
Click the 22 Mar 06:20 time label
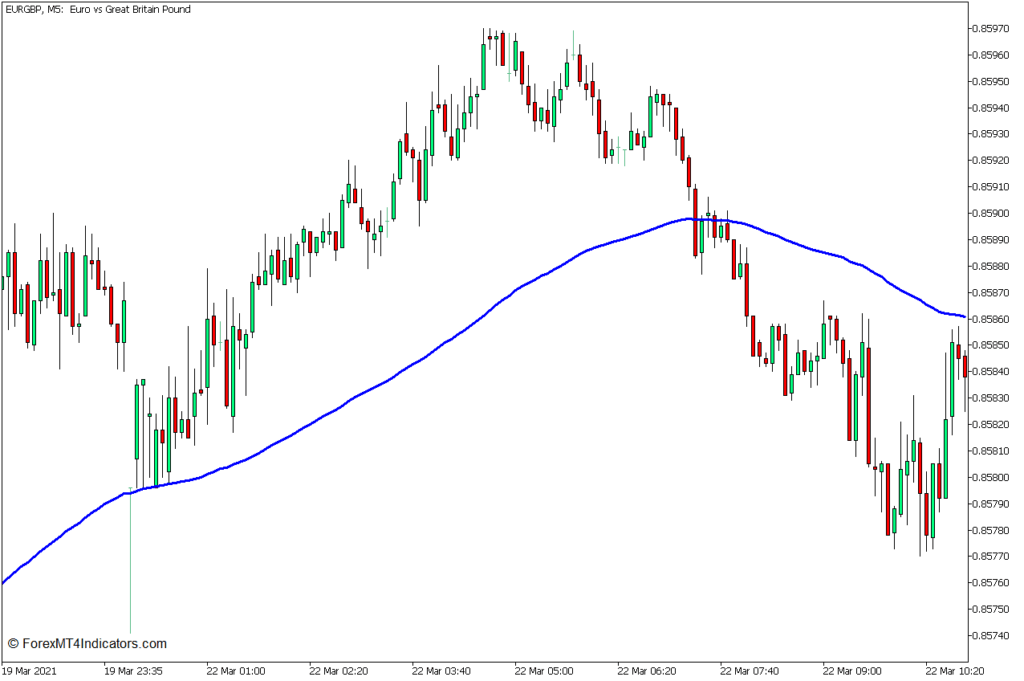point(648,670)
